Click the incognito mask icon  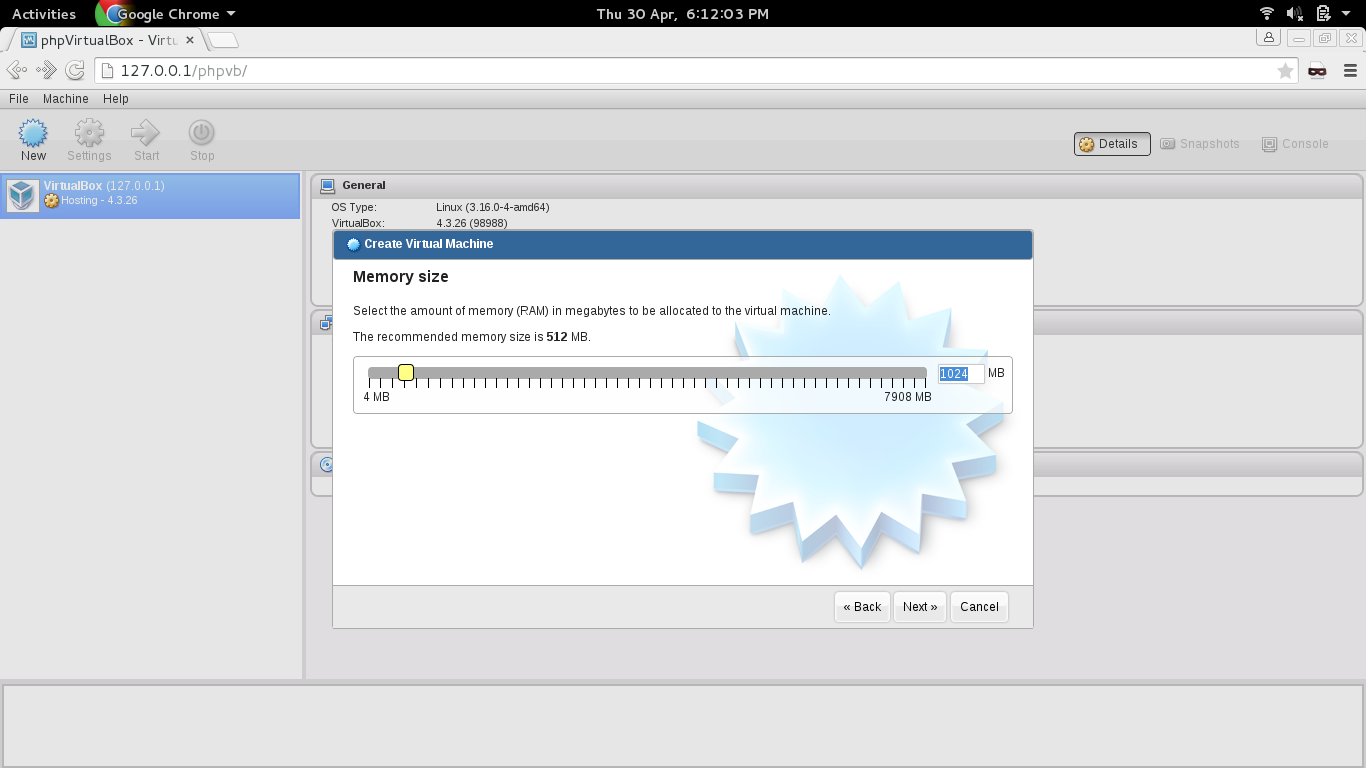pyautogui.click(x=1317, y=70)
